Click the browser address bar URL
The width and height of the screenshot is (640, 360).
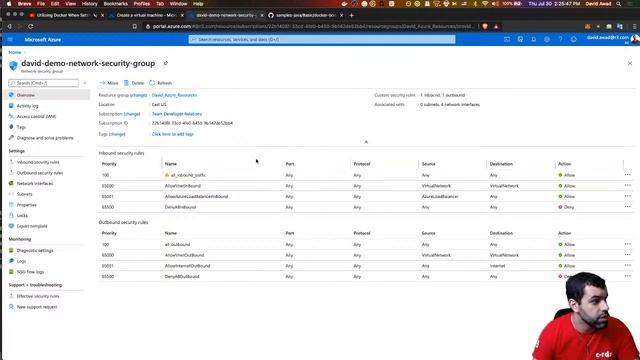pyautogui.click(x=312, y=27)
